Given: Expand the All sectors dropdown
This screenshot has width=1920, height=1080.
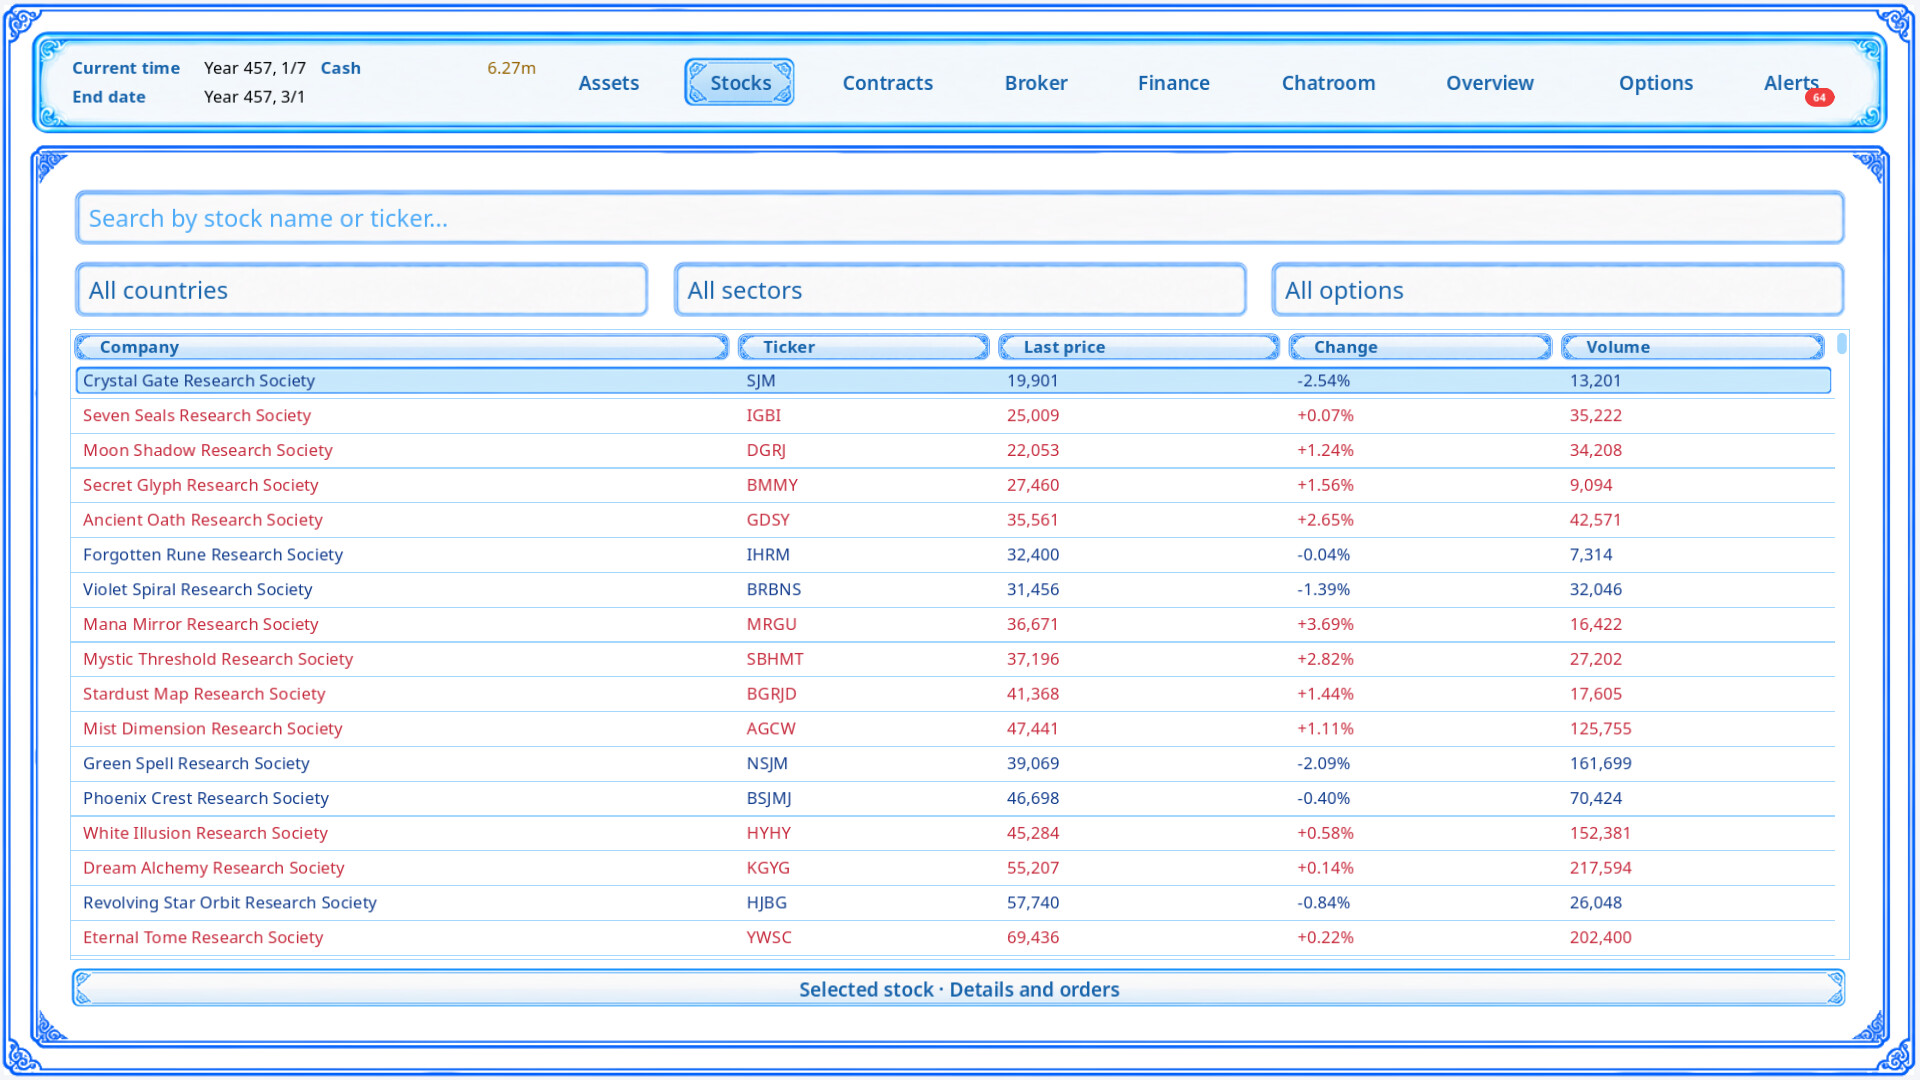Looking at the screenshot, I should pos(960,290).
